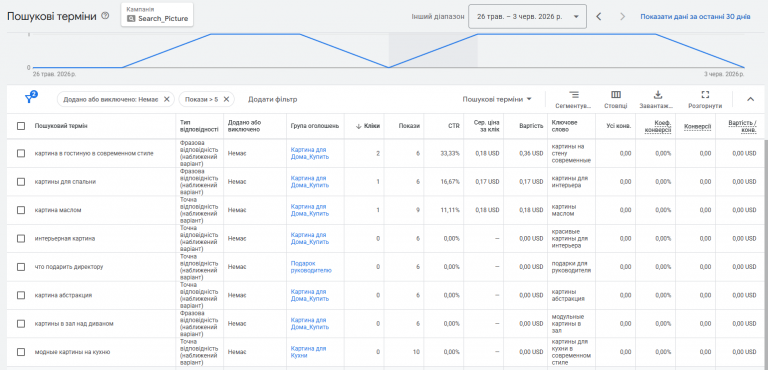Open the date range dropdown
Screen dimensions: 768x370
coord(528,17)
